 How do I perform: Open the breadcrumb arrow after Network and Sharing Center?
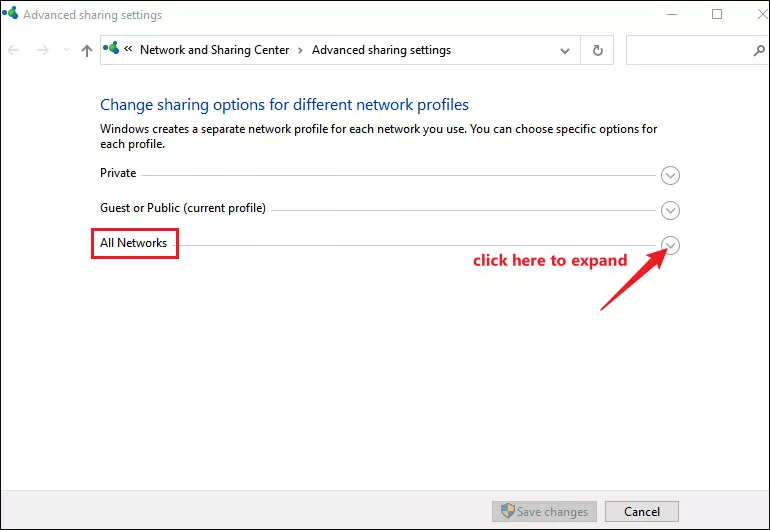point(300,51)
